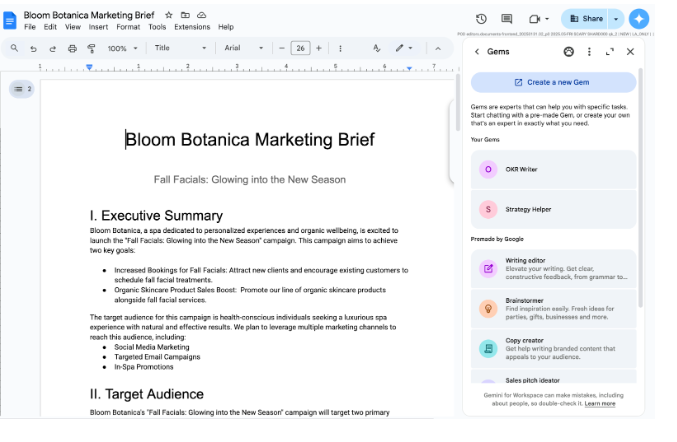
Task: Toggle the document outline tabs button
Action: (x=22, y=89)
